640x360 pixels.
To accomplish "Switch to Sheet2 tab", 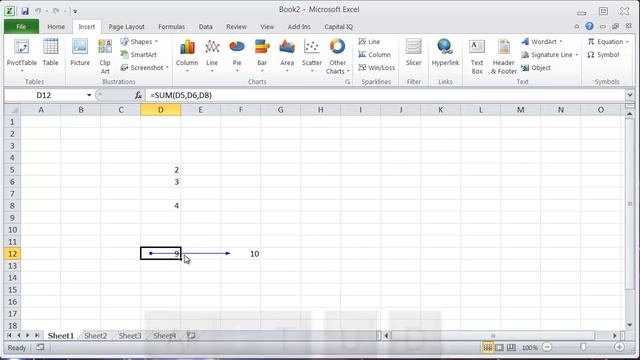I will coord(95,336).
